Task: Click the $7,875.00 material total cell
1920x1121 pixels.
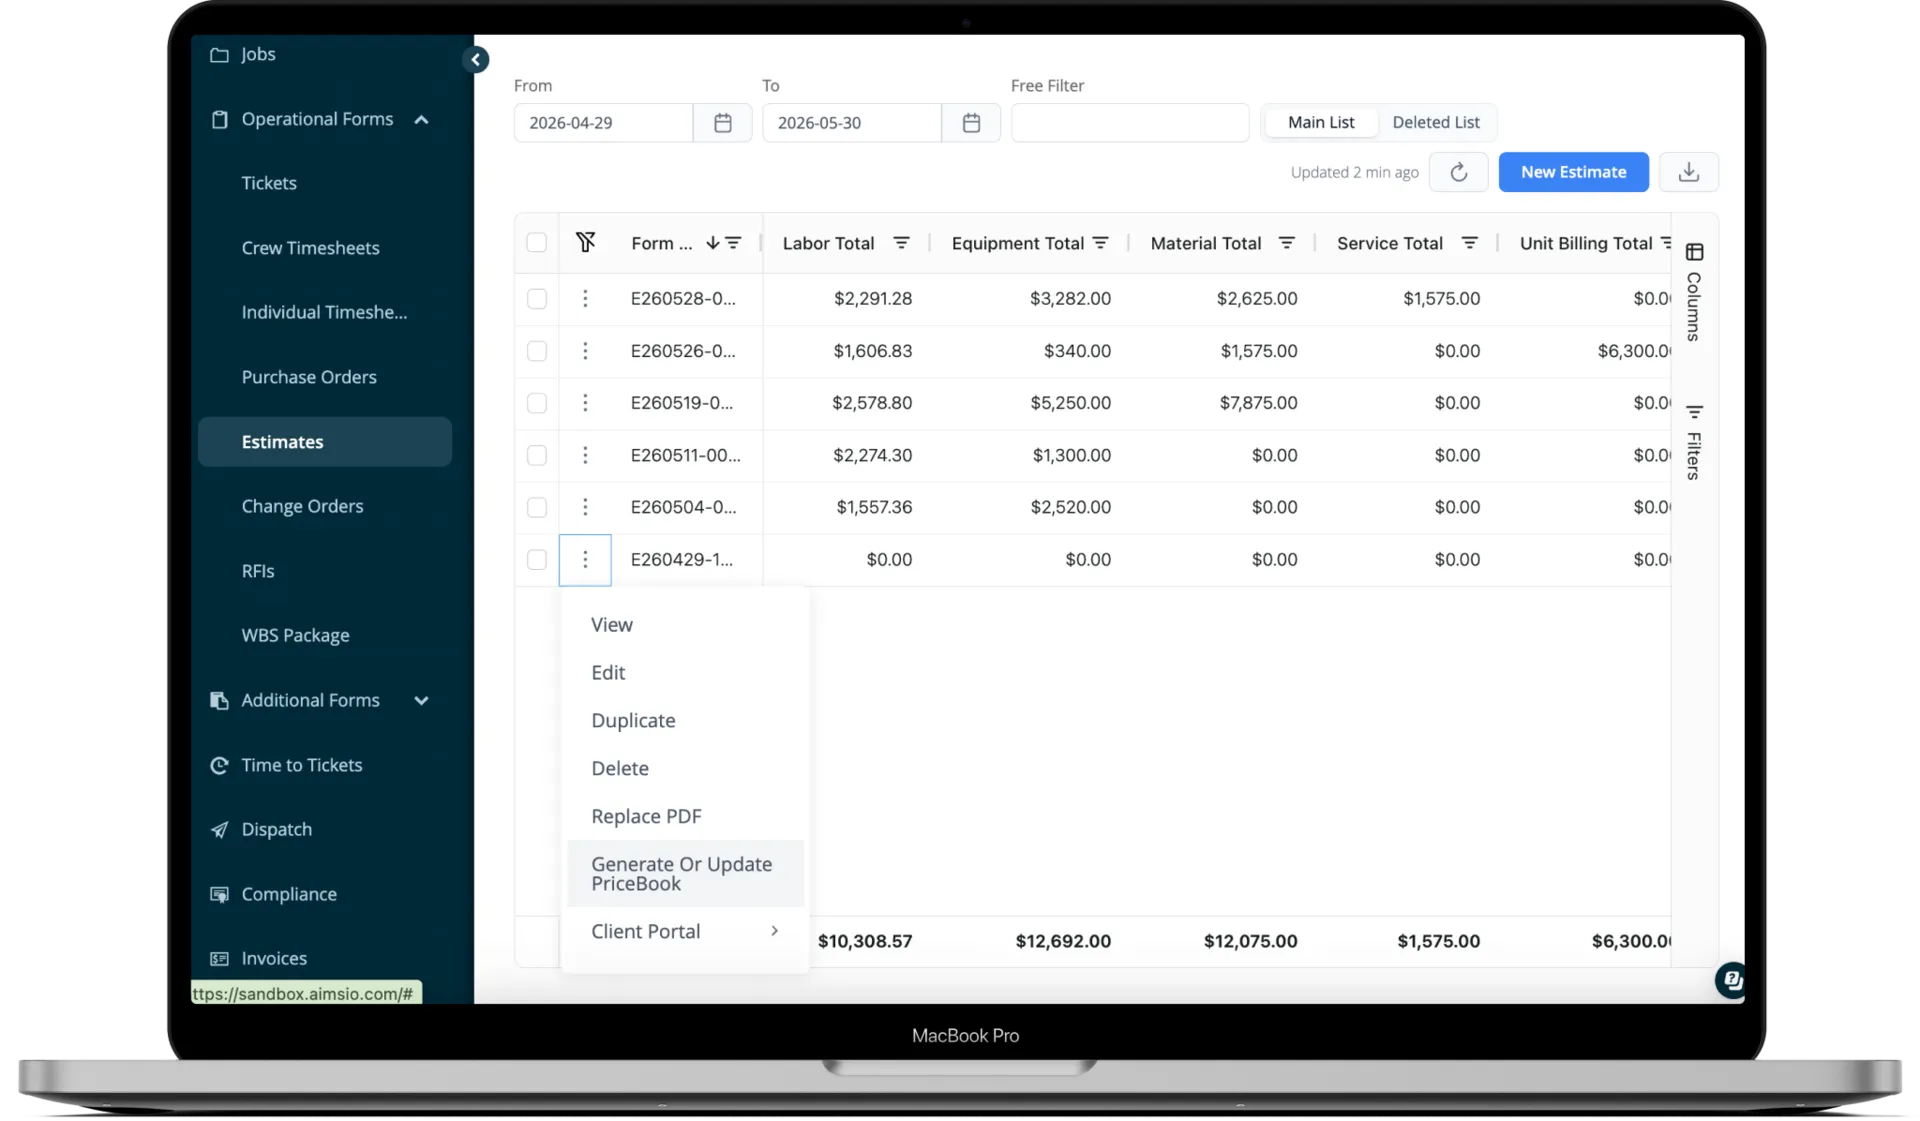Action: tap(1257, 403)
